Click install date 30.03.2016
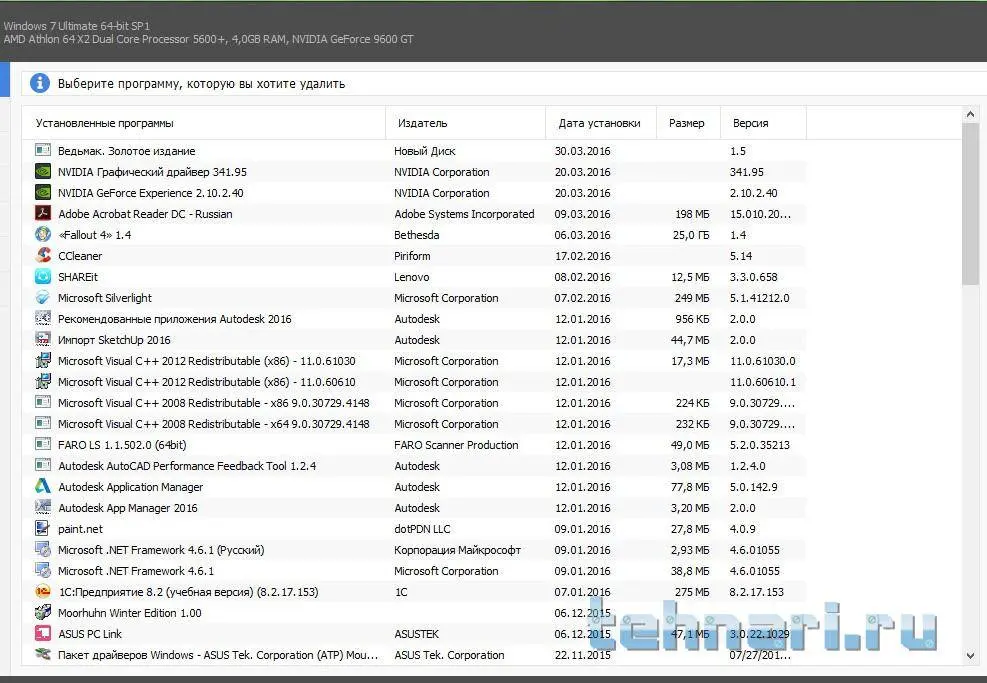 (582, 151)
